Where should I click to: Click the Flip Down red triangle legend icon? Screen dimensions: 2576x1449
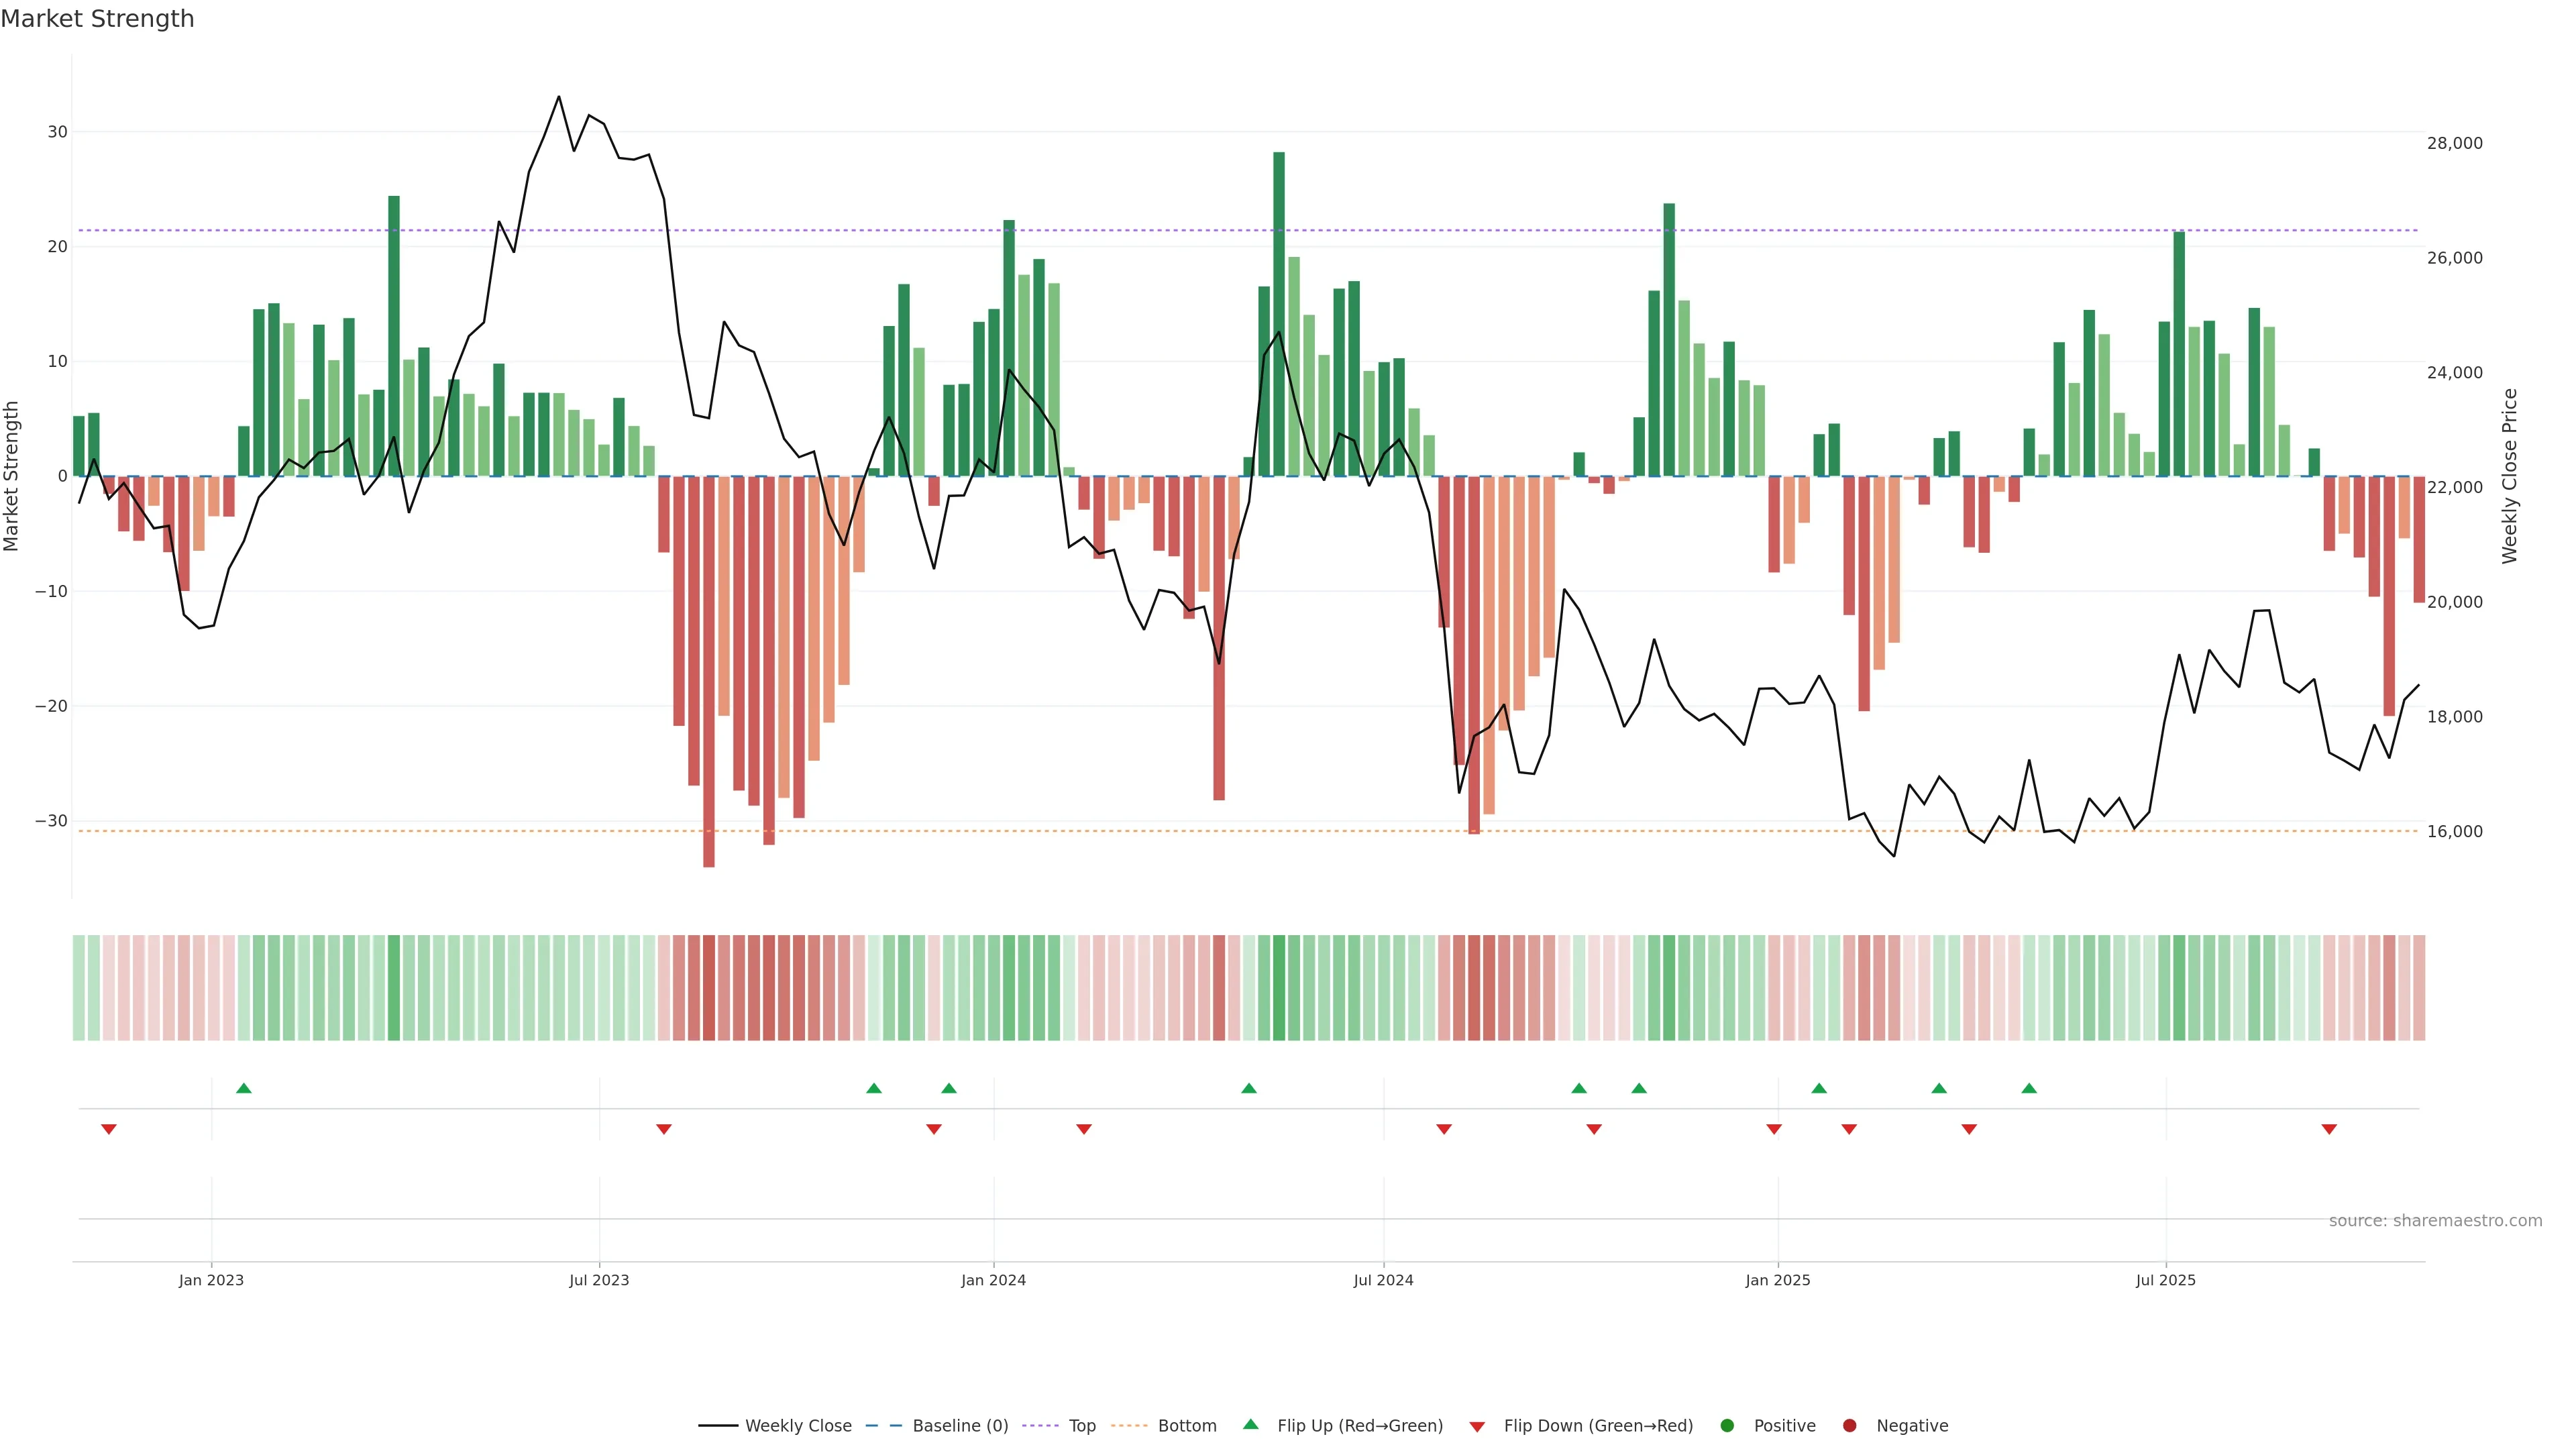pos(1477,1426)
